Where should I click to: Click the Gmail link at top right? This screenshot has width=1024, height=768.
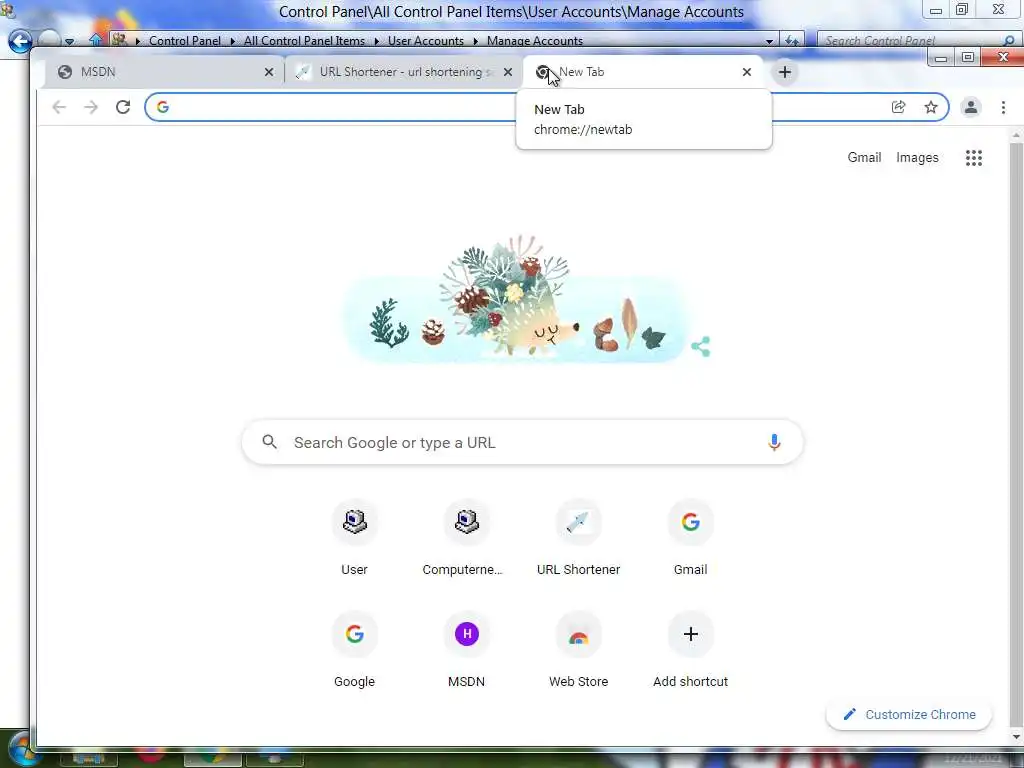tap(864, 157)
